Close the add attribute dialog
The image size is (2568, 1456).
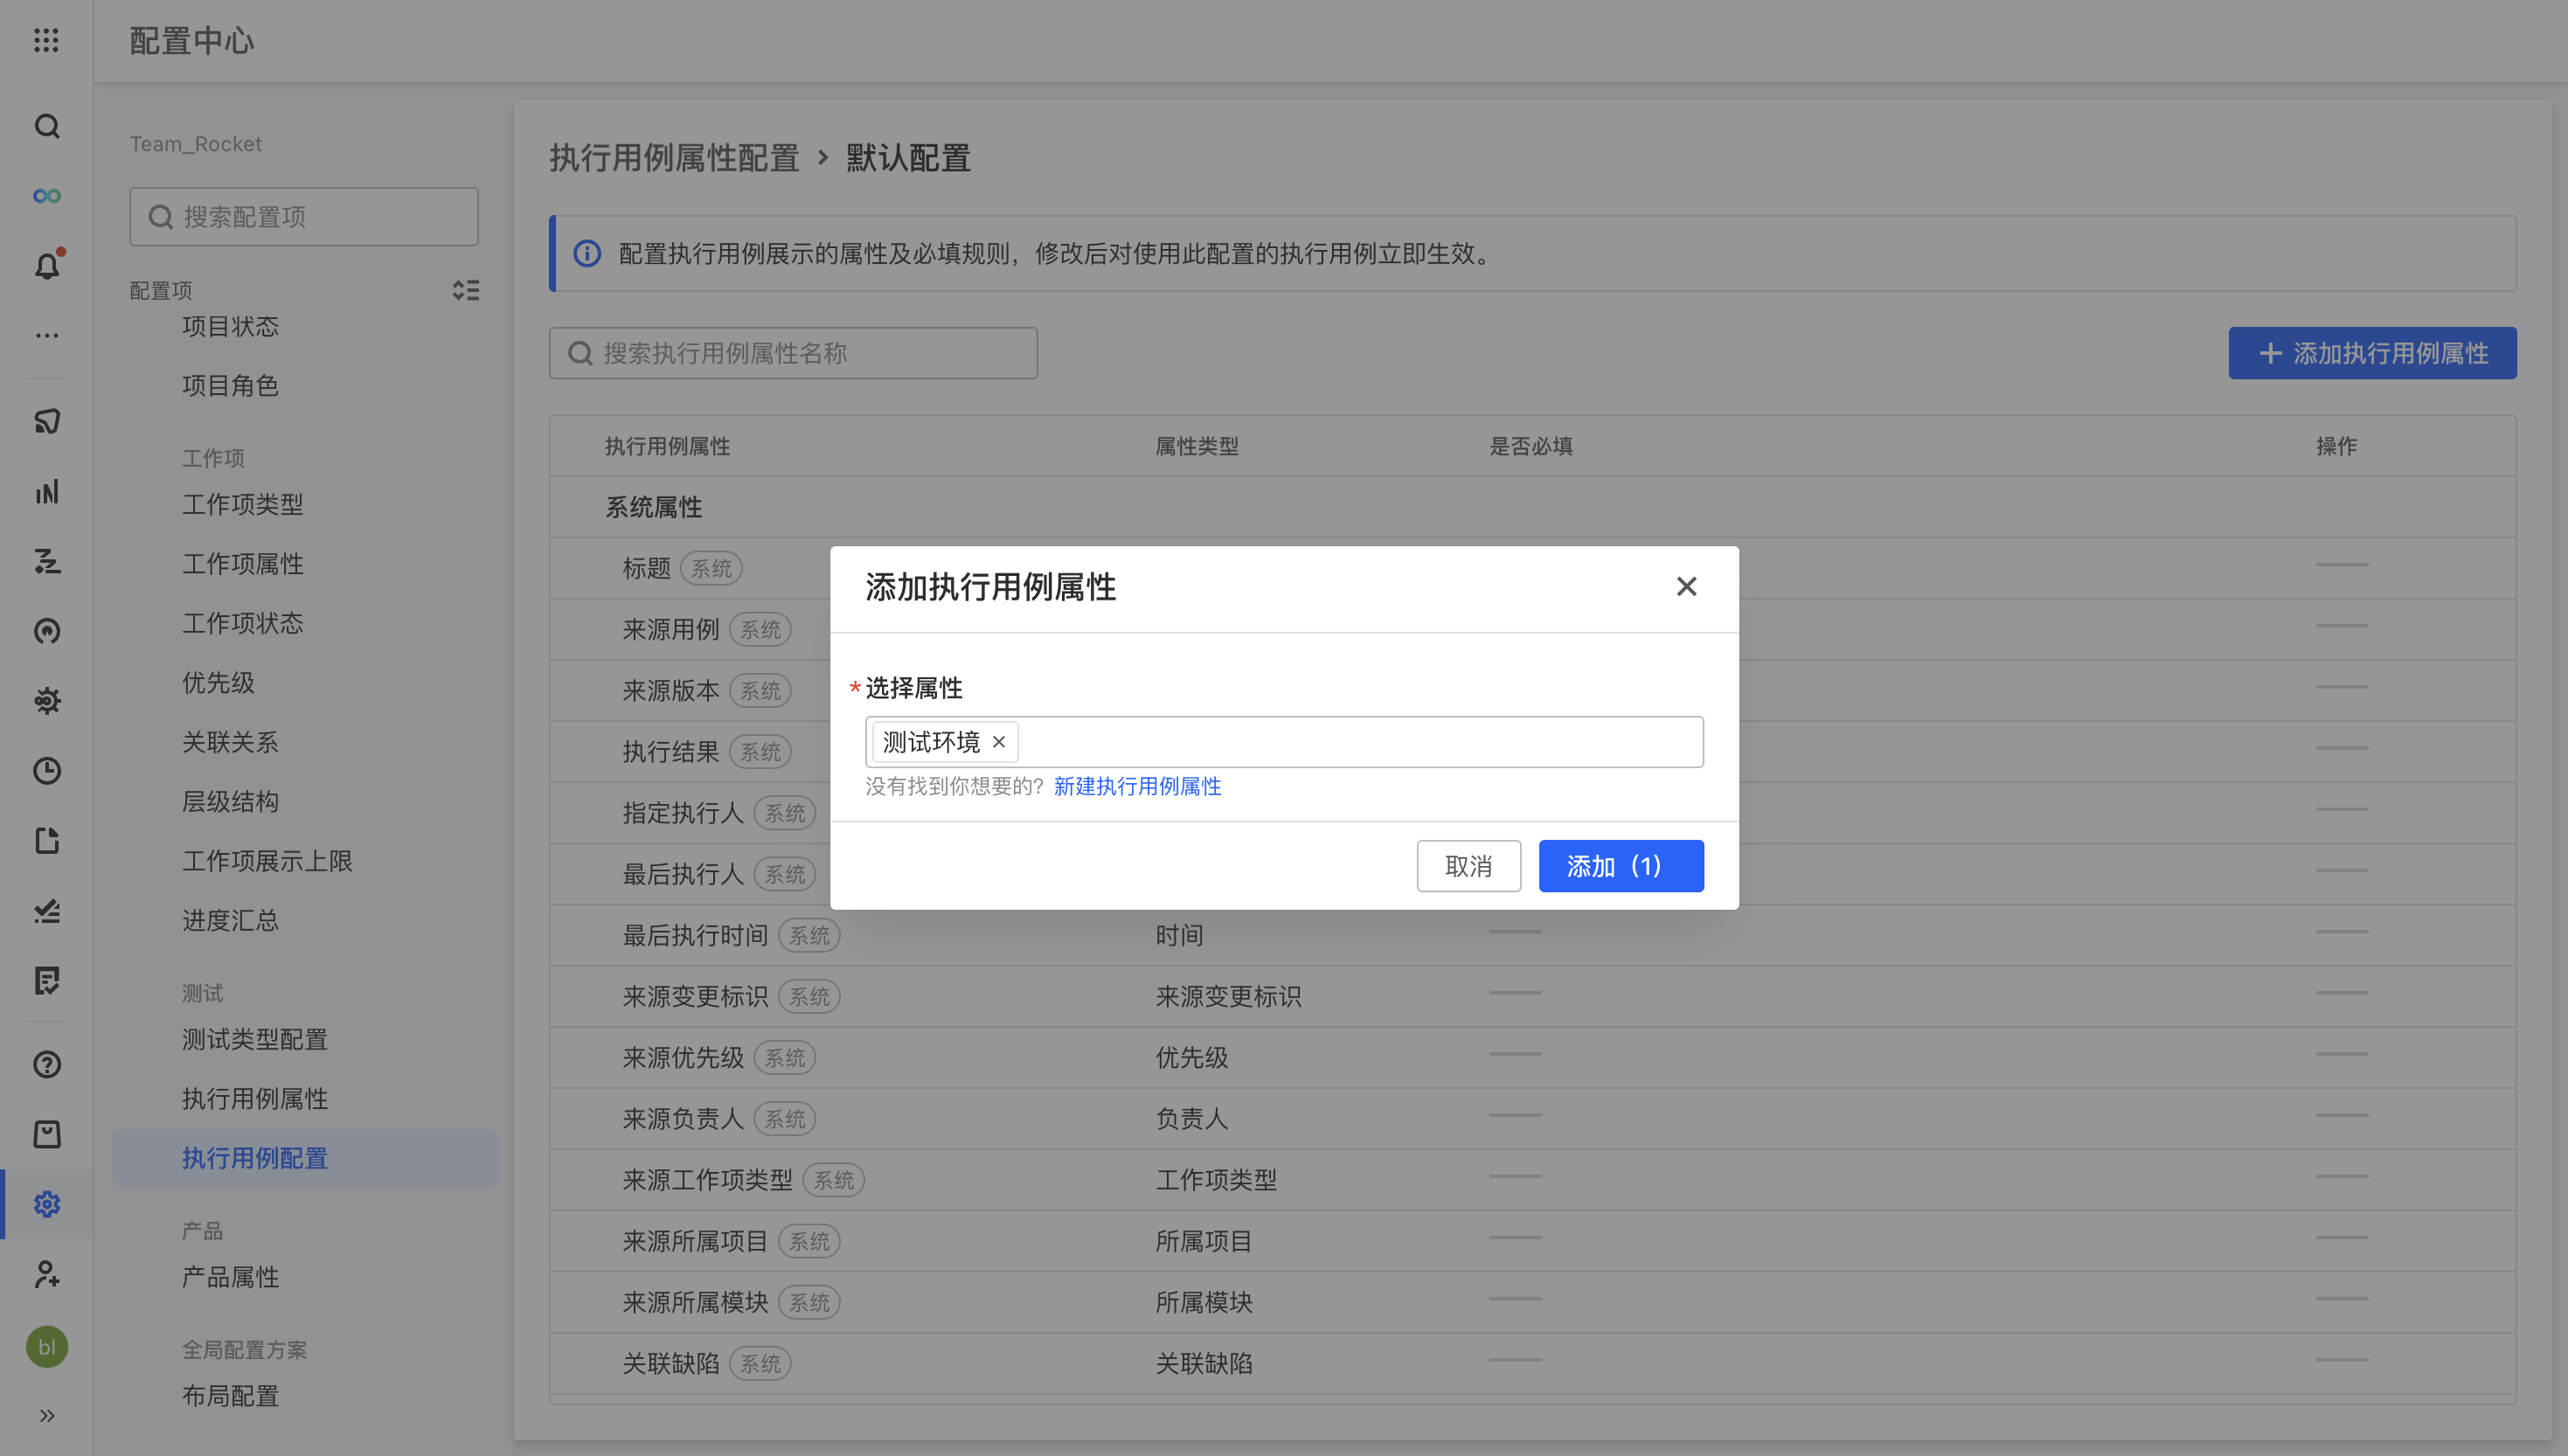point(1686,587)
